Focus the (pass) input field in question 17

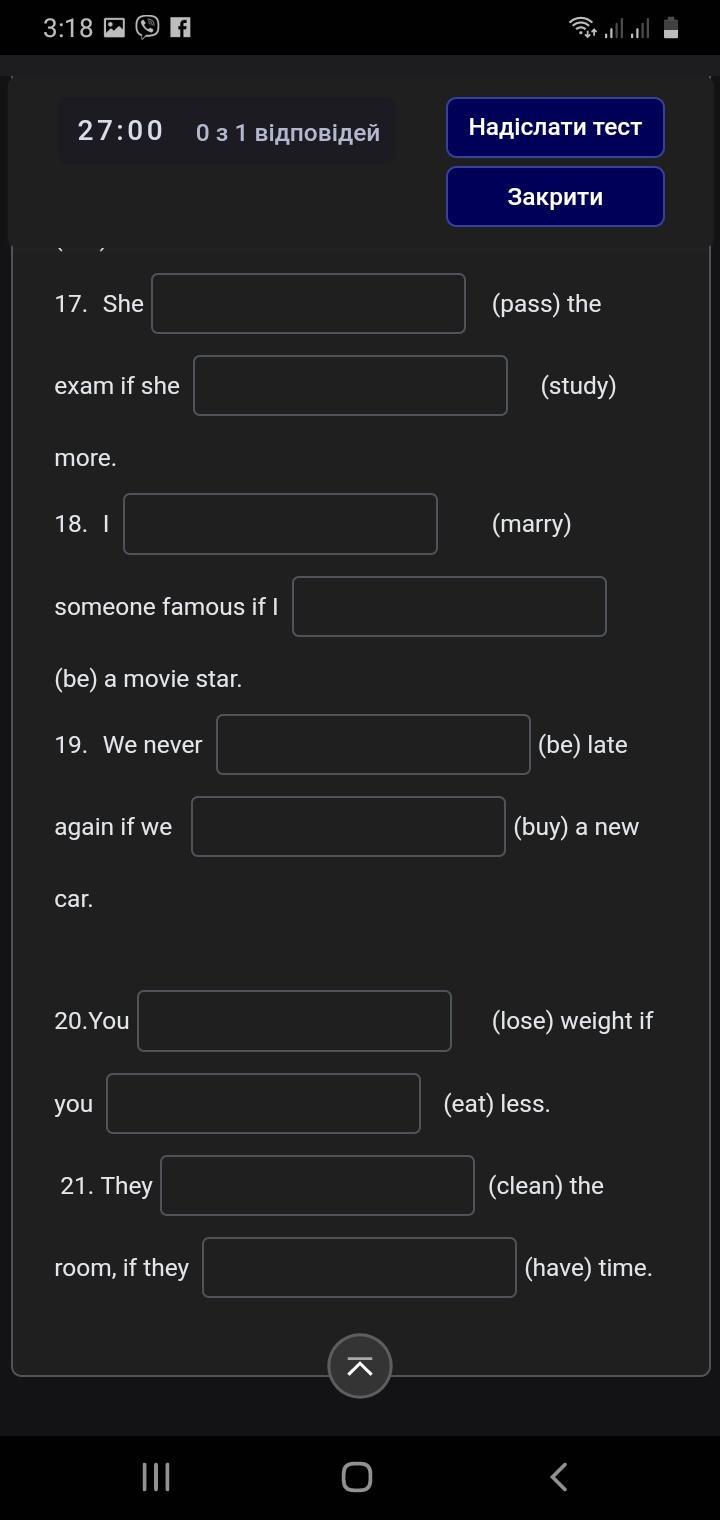pyautogui.click(x=308, y=303)
